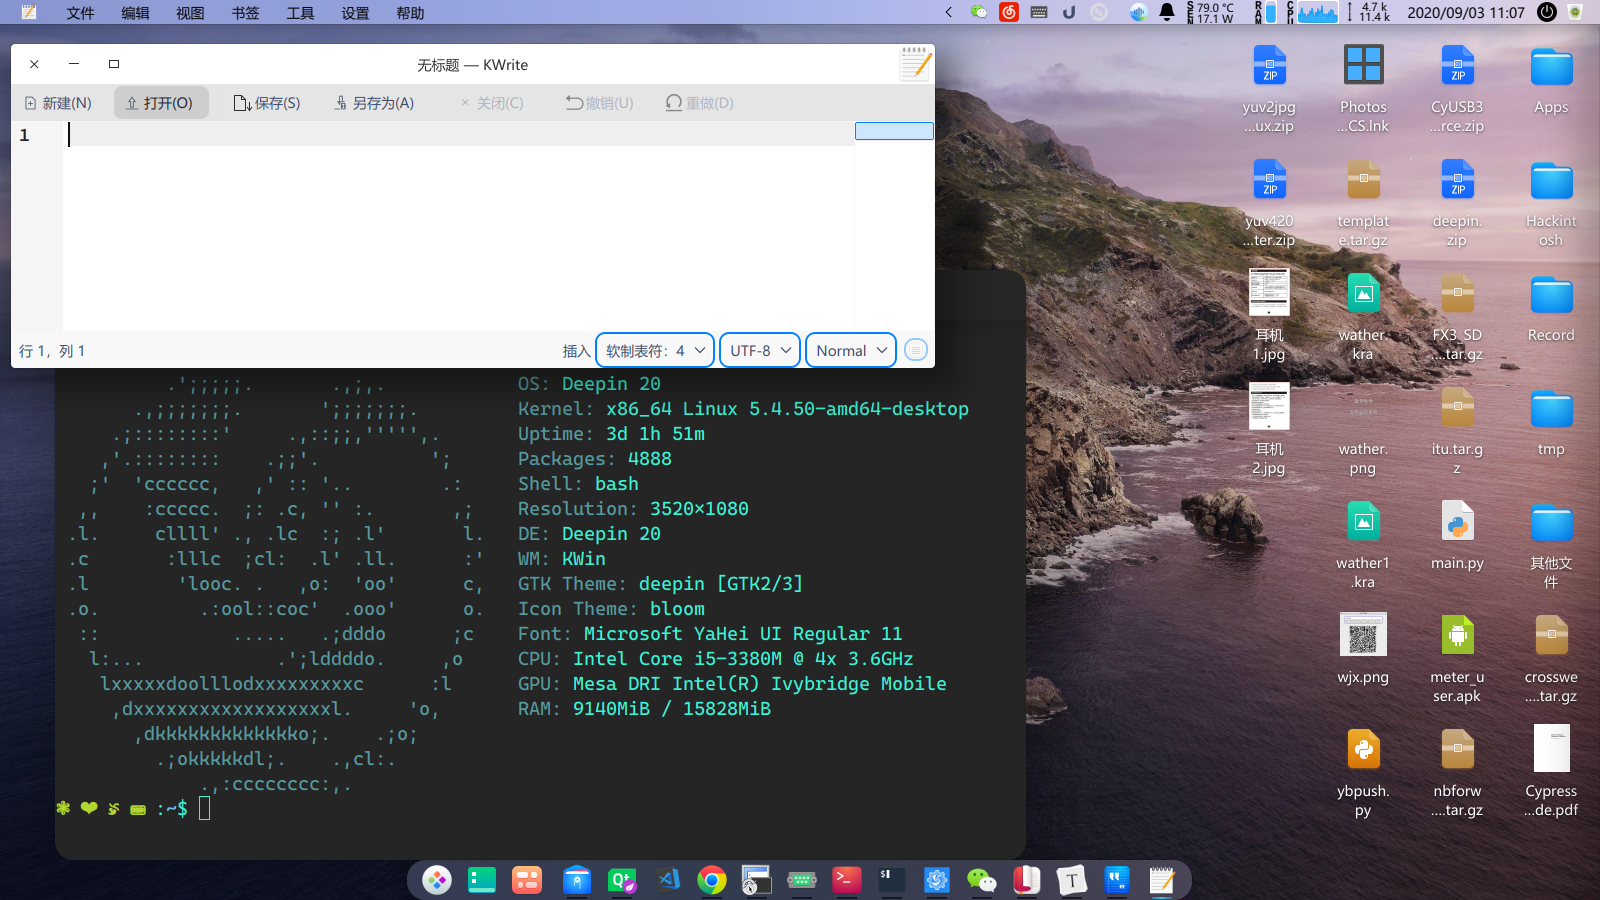Click the 保存(S) save button
Screen dimensions: 1600x900
point(267,103)
